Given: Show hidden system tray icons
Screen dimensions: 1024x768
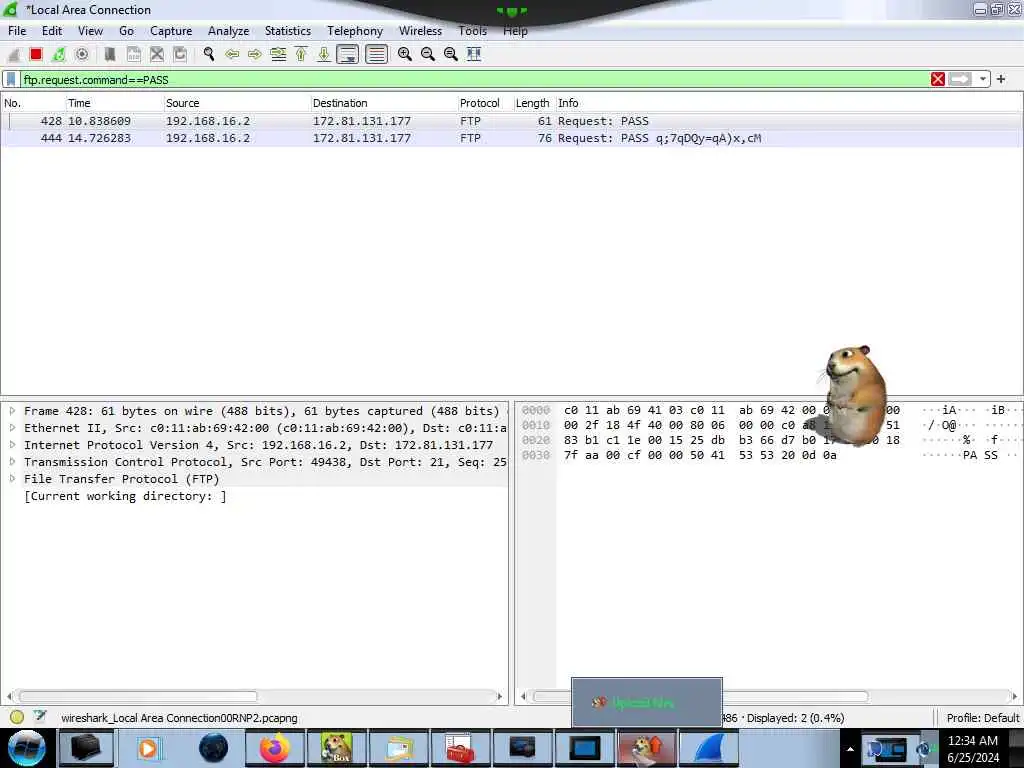Looking at the screenshot, I should (850, 749).
